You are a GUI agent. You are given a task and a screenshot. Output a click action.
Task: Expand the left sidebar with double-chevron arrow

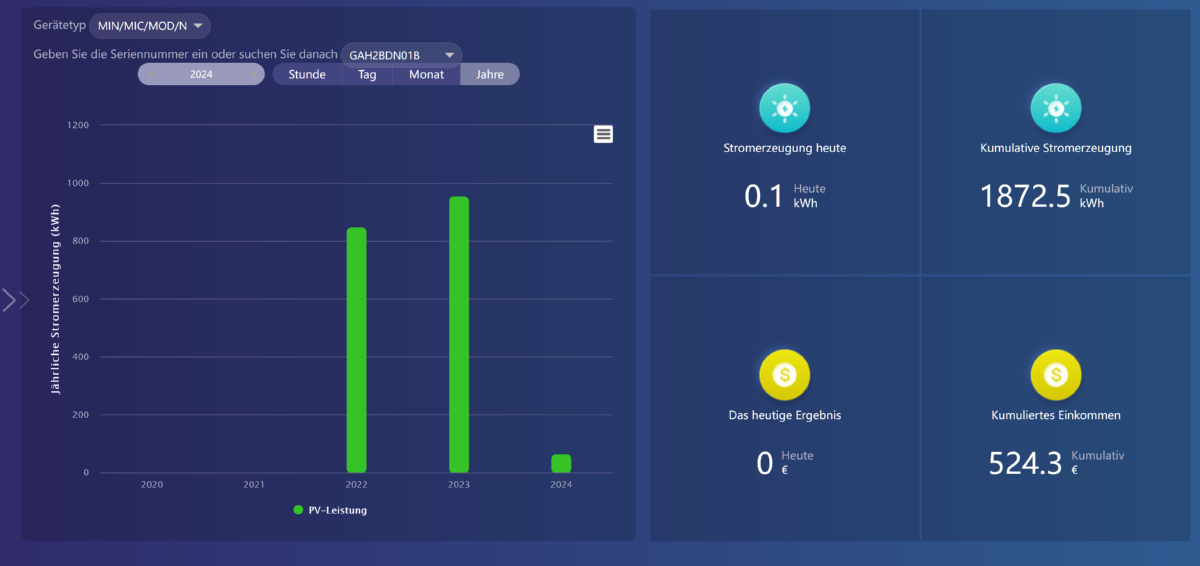tap(16, 300)
